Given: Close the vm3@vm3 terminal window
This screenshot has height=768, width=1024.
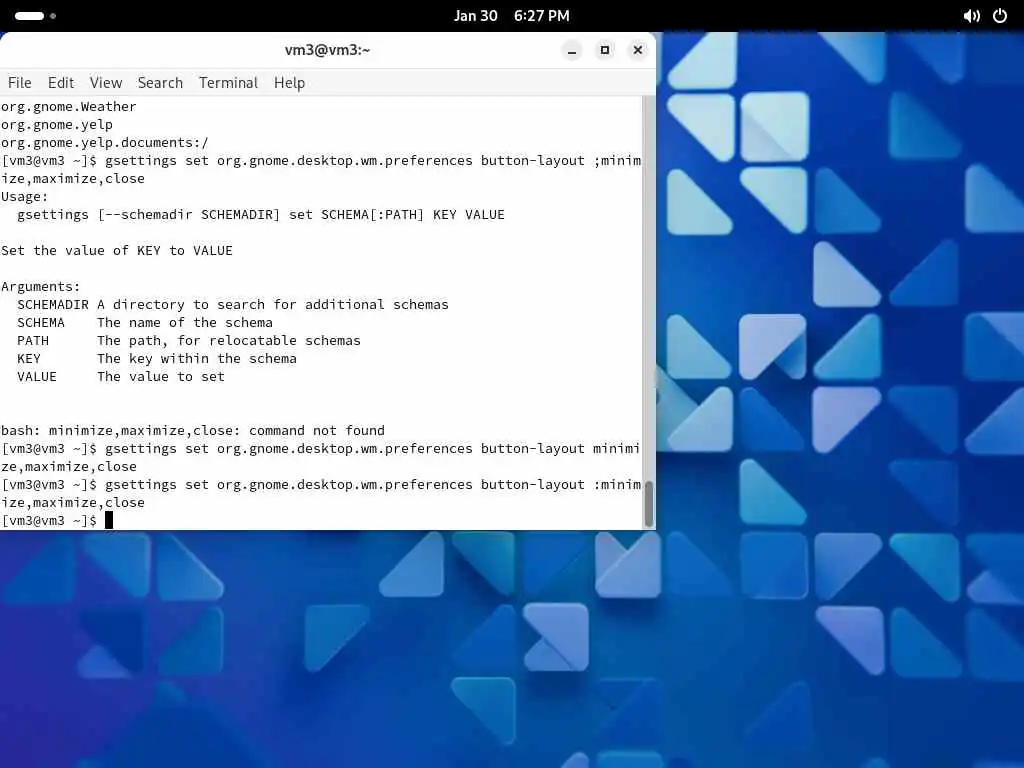Looking at the screenshot, I should coord(638,50).
